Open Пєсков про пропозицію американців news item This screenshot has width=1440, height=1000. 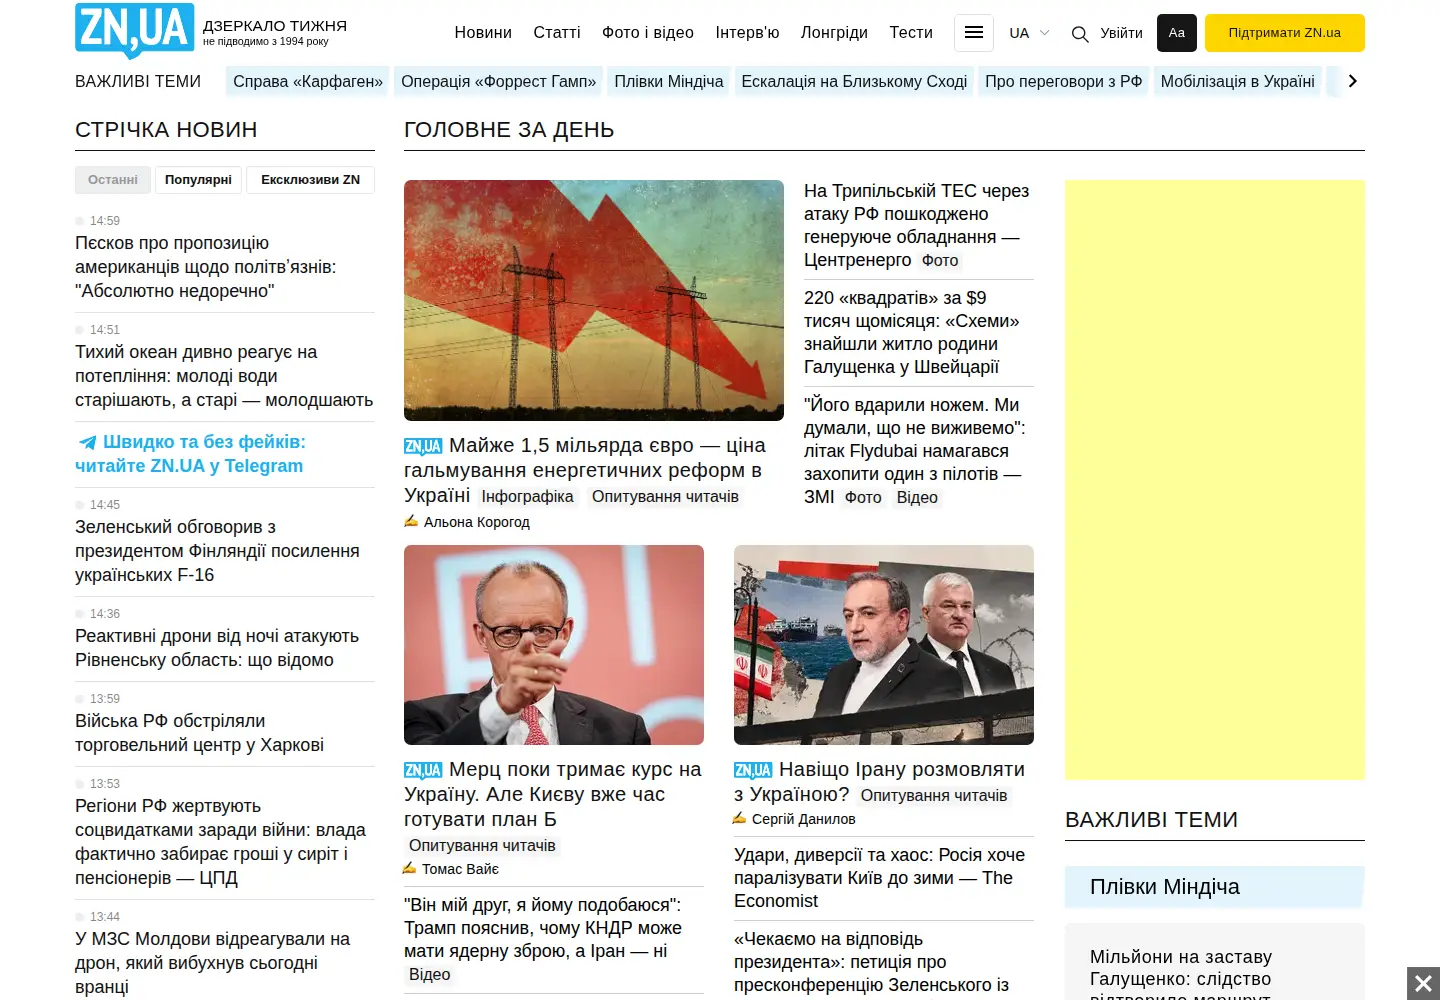[206, 267]
